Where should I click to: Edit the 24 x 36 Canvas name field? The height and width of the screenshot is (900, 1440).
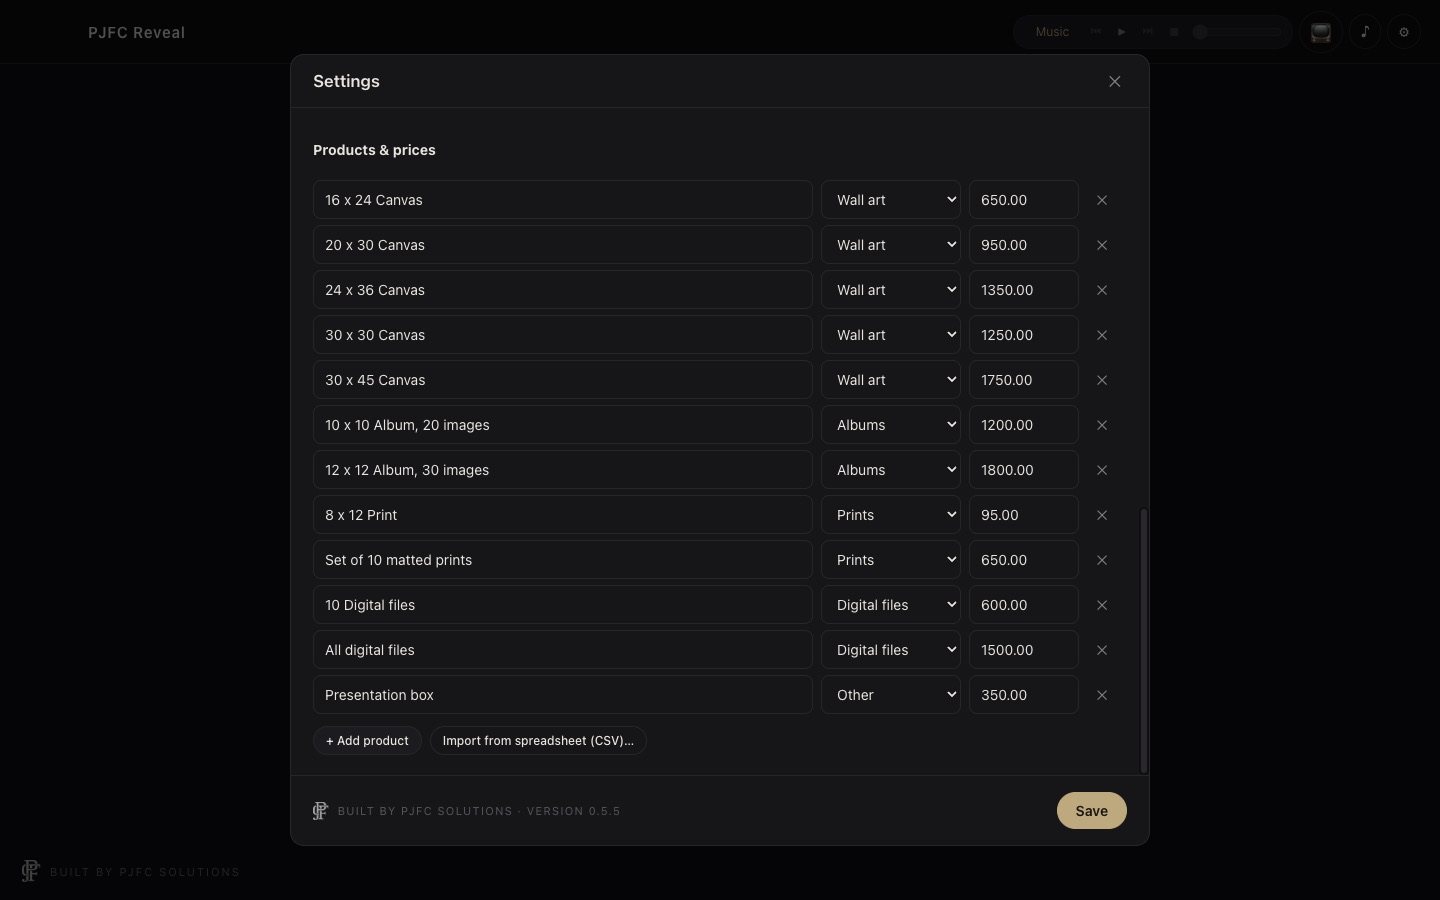(563, 290)
